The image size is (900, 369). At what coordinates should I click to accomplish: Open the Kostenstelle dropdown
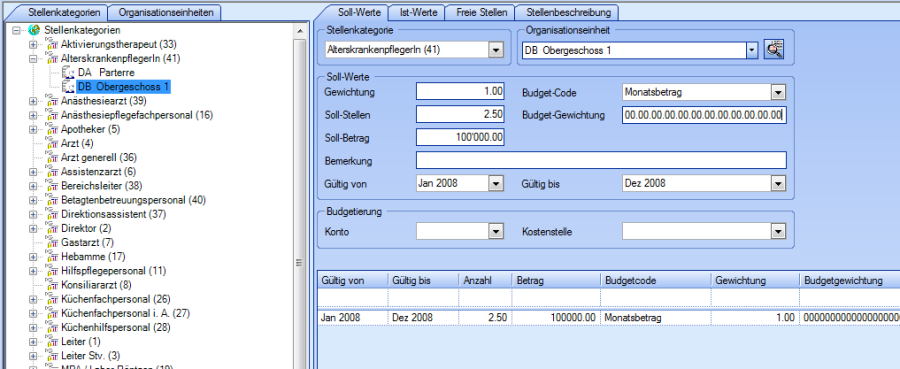pos(778,232)
